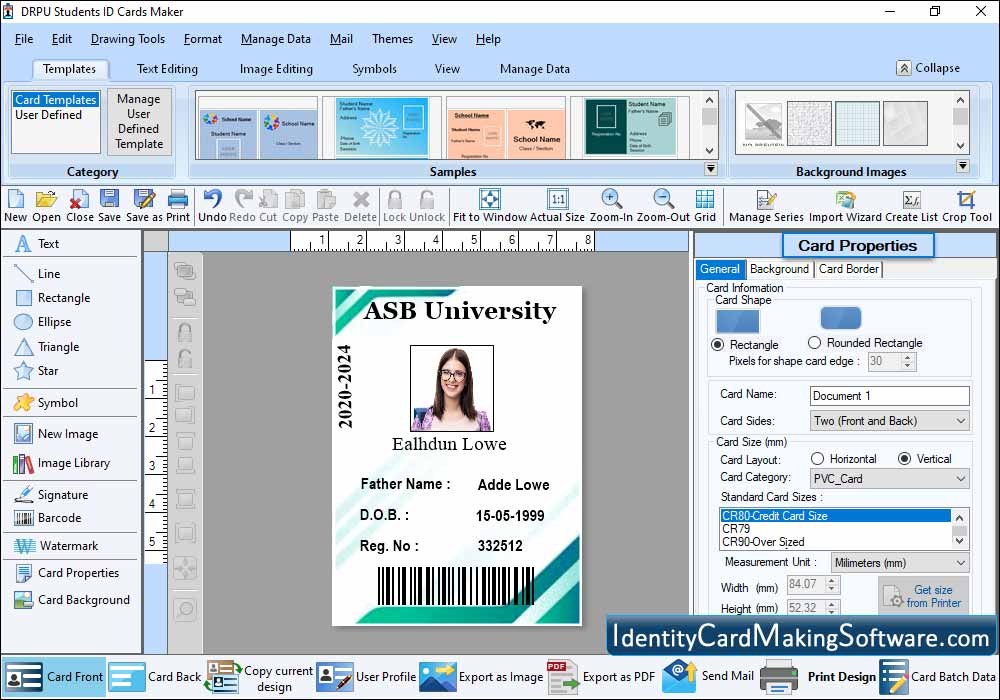Increase pixels for shape card edge

point(908,357)
